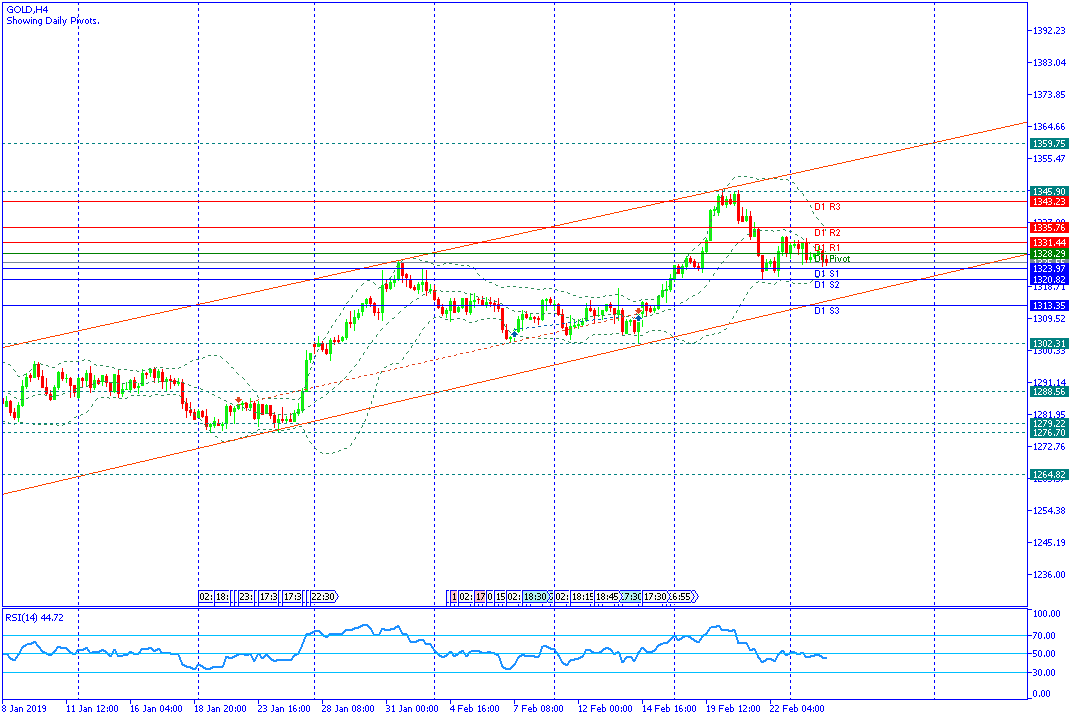The image size is (1080, 720).
Task: Click the 1359.75 level price tag
Action: [1049, 144]
